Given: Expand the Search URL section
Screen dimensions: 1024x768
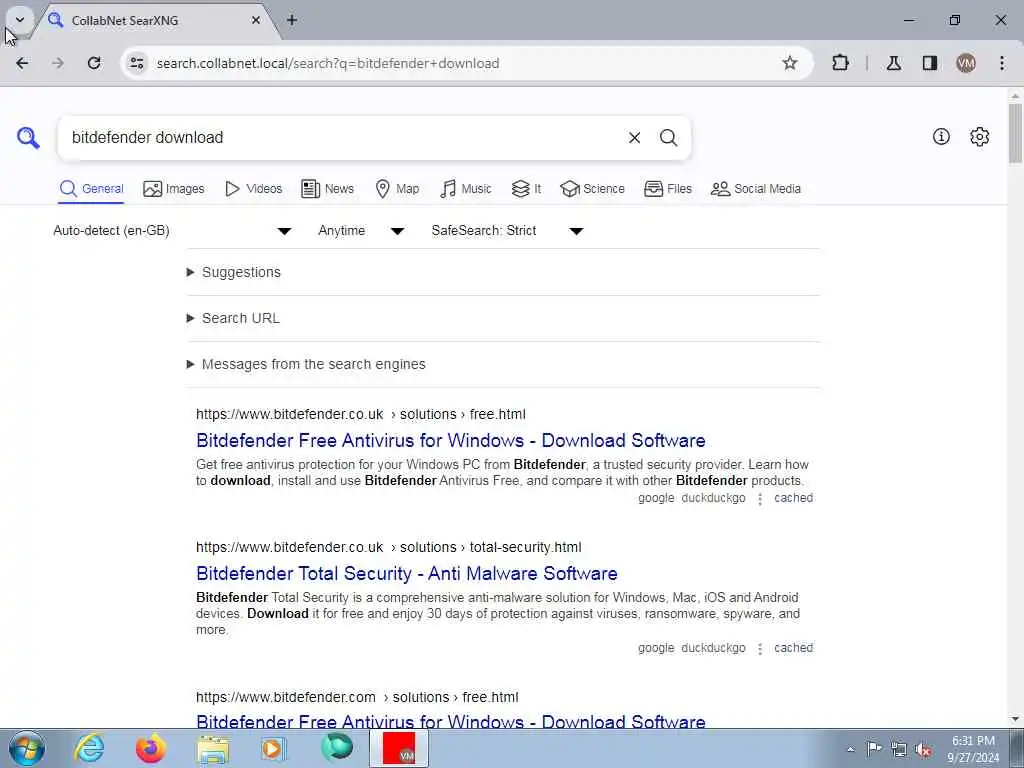Looking at the screenshot, I should [x=234, y=318].
